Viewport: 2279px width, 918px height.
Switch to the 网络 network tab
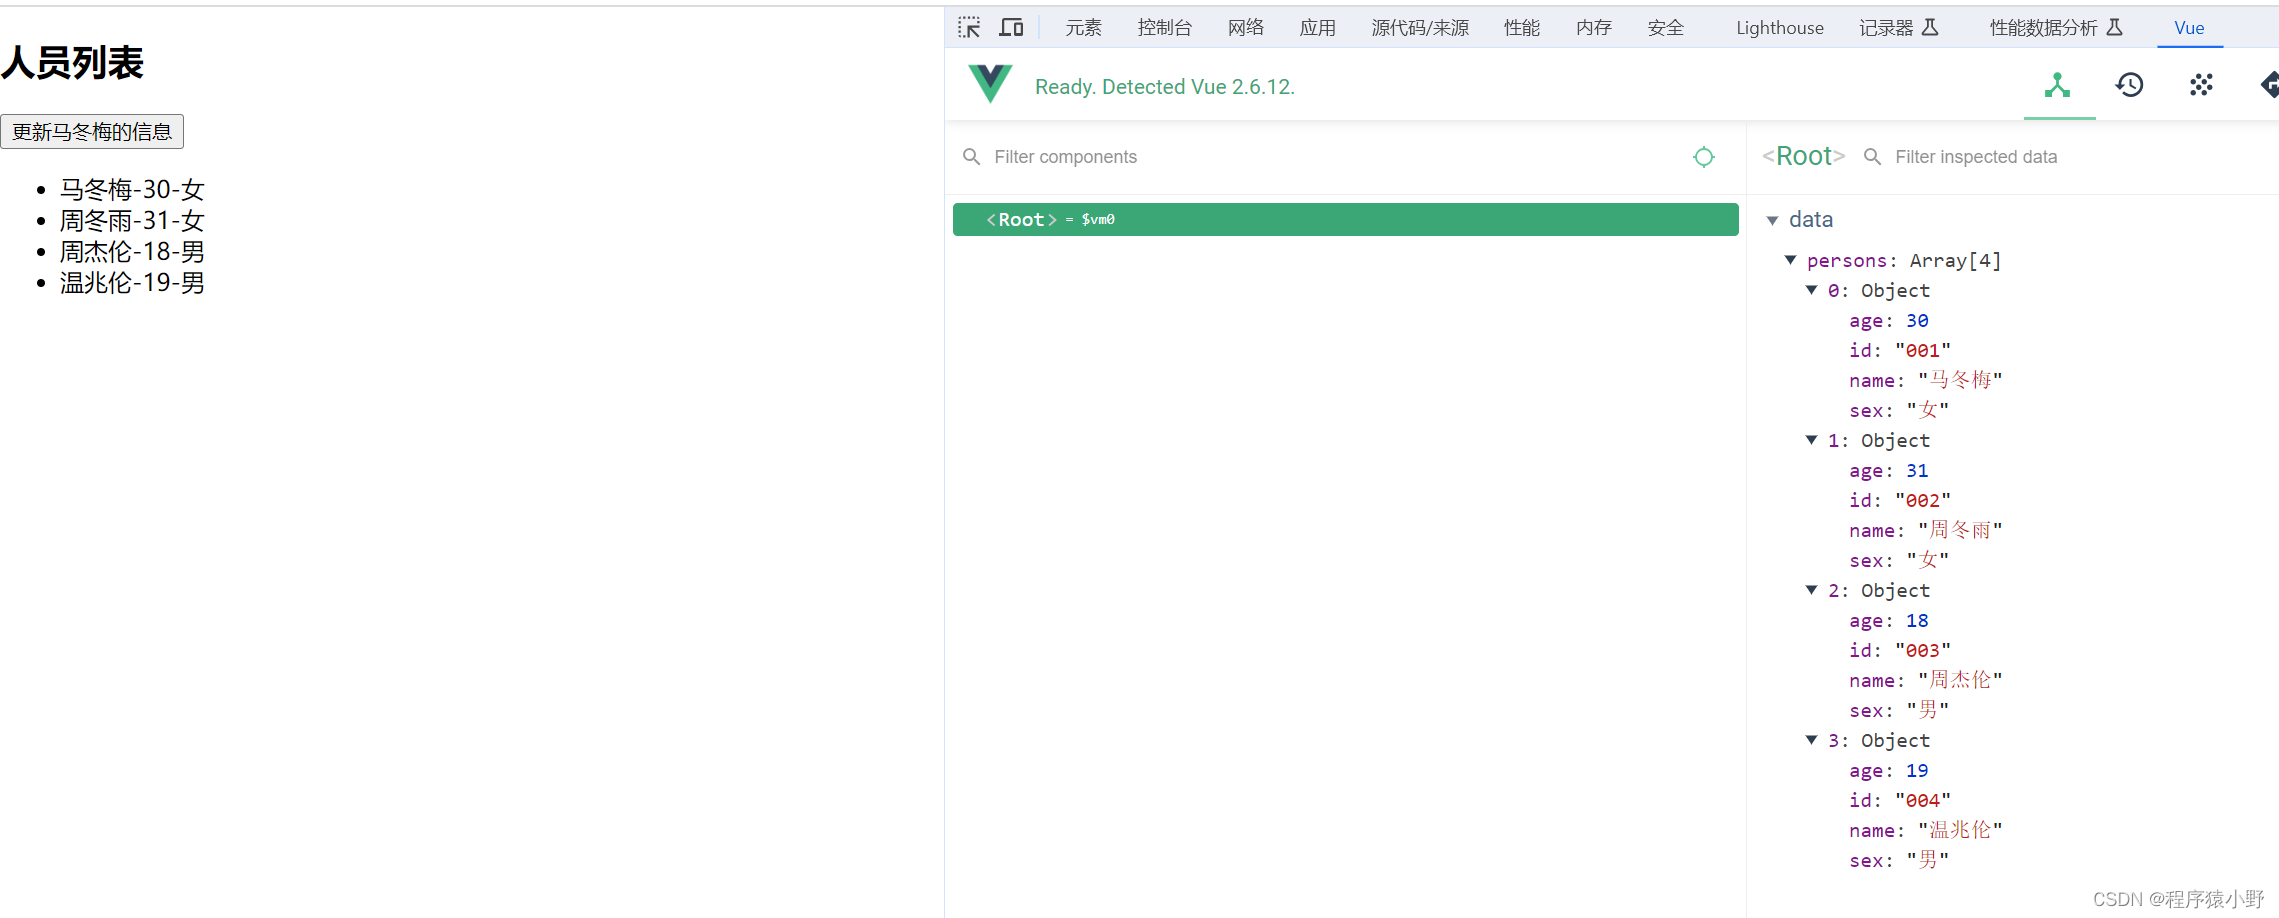click(x=1245, y=28)
